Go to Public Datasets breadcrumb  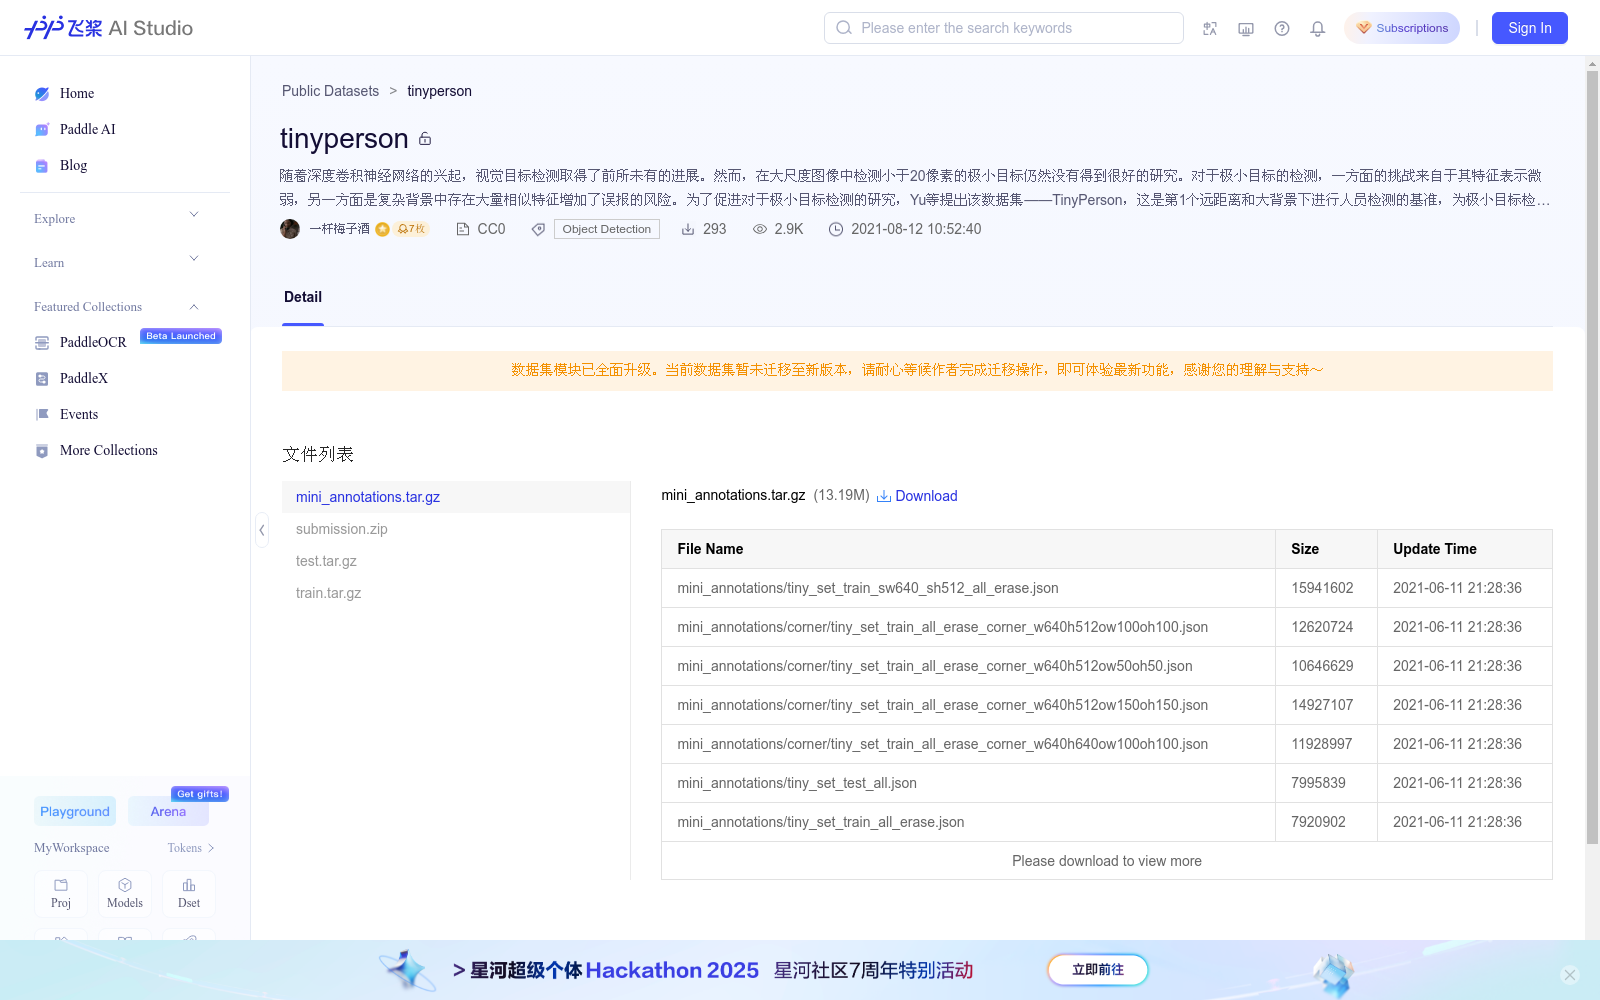point(330,91)
